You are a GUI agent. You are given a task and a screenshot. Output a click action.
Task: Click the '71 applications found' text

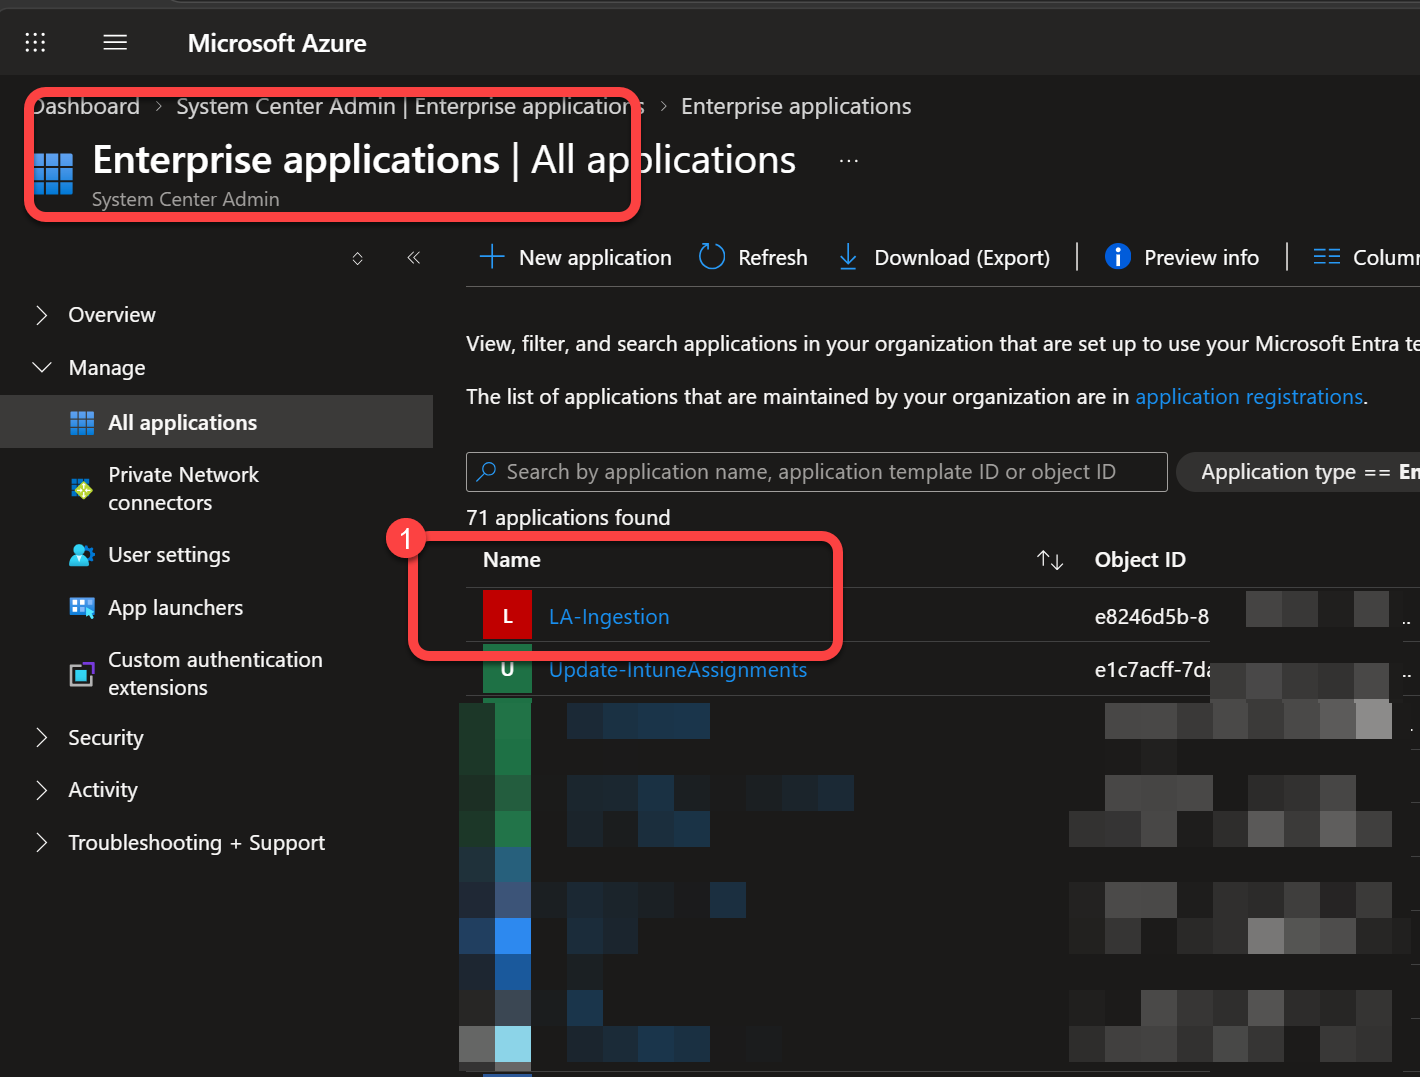pos(568,518)
